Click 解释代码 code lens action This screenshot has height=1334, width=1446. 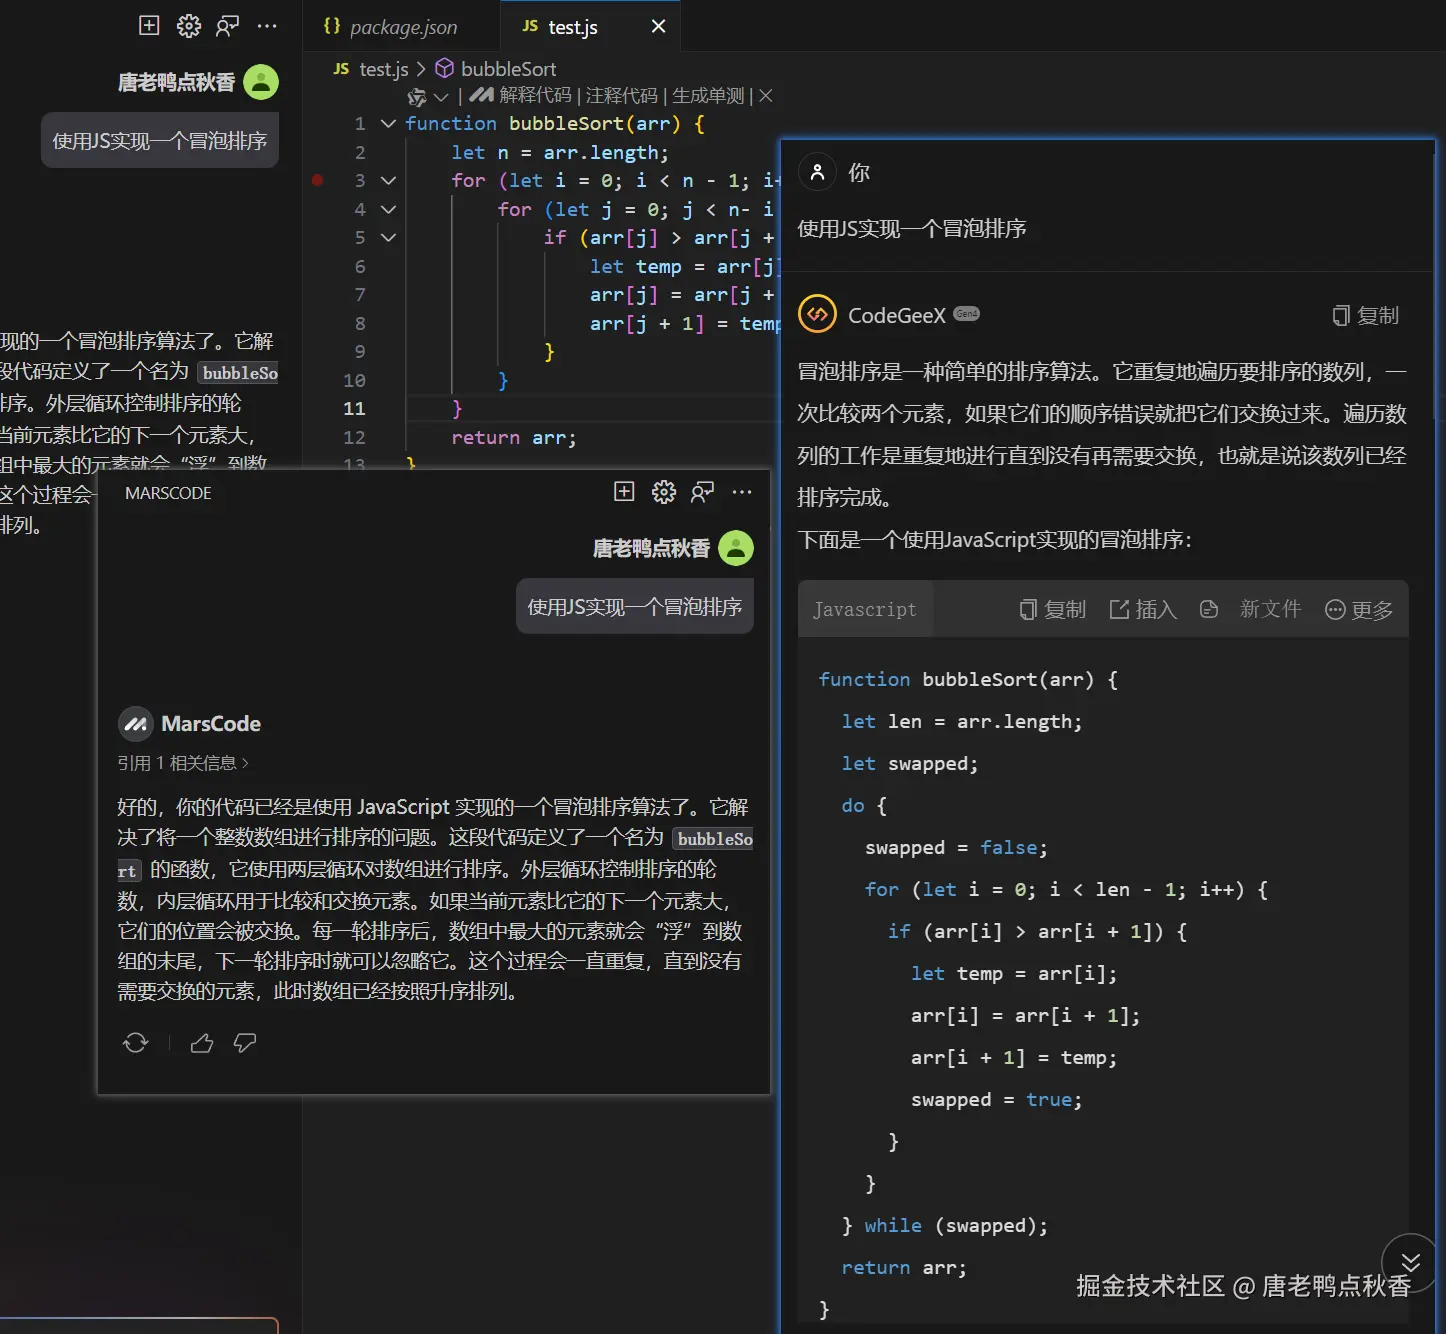tap(536, 95)
